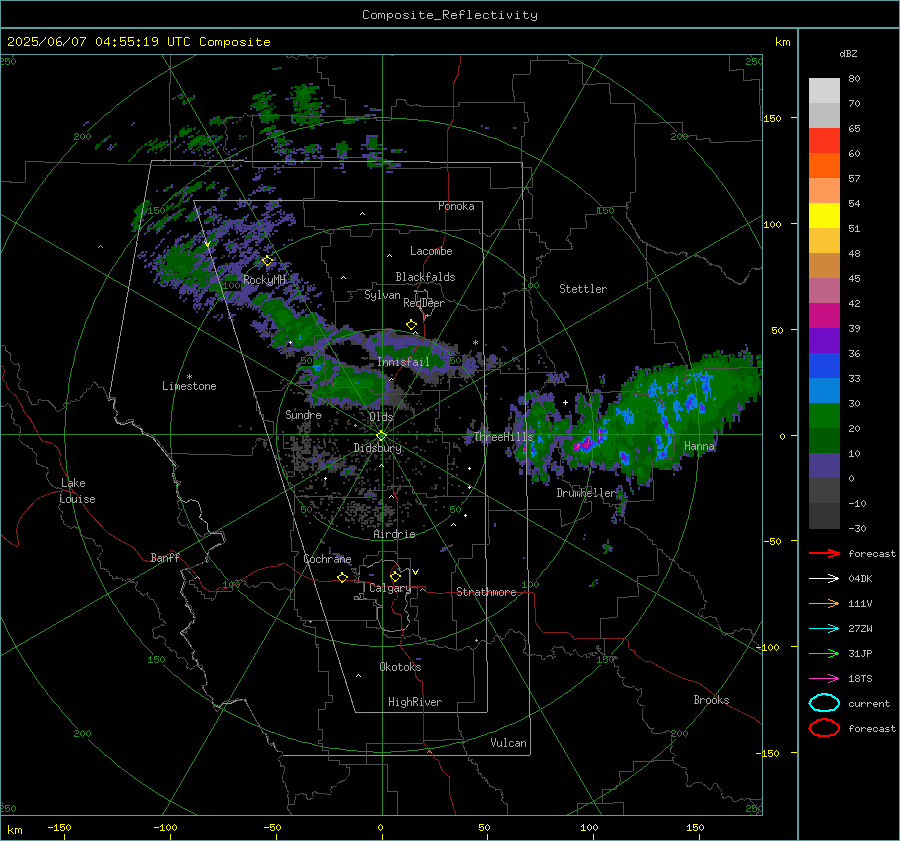
Task: Select the Innisfail label on the map
Action: coord(403,362)
